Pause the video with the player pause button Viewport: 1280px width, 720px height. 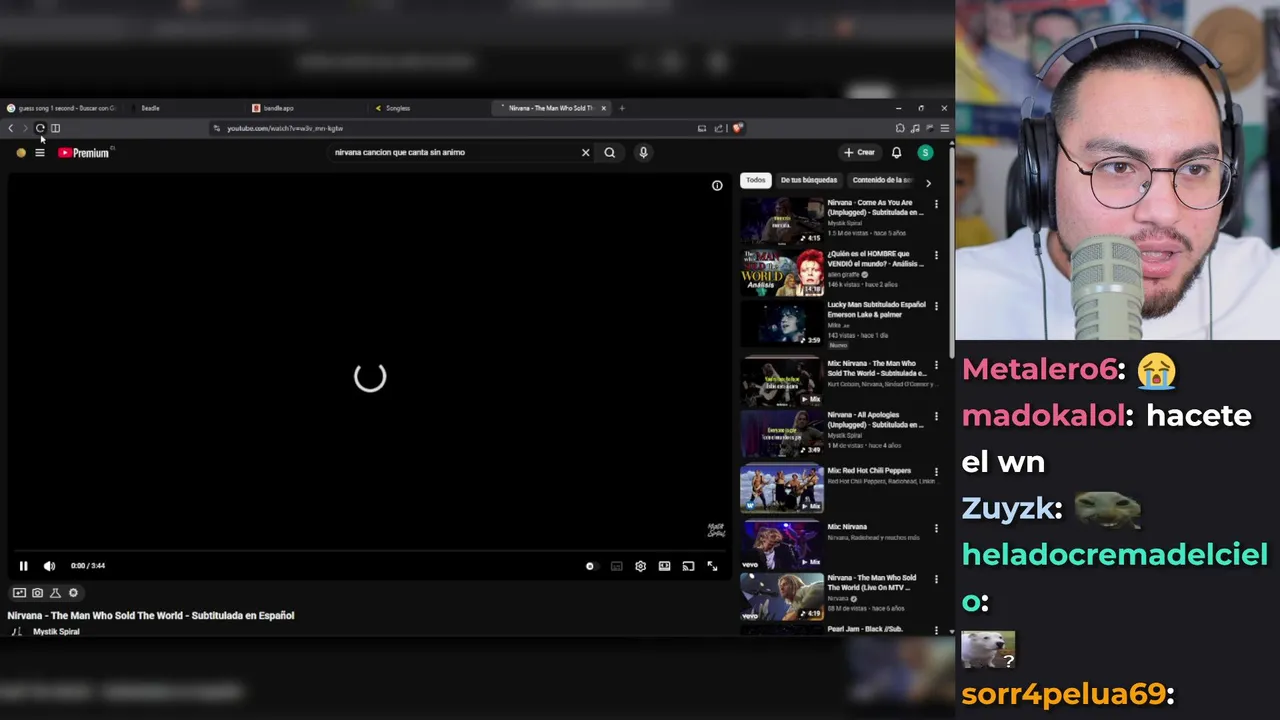click(23, 566)
